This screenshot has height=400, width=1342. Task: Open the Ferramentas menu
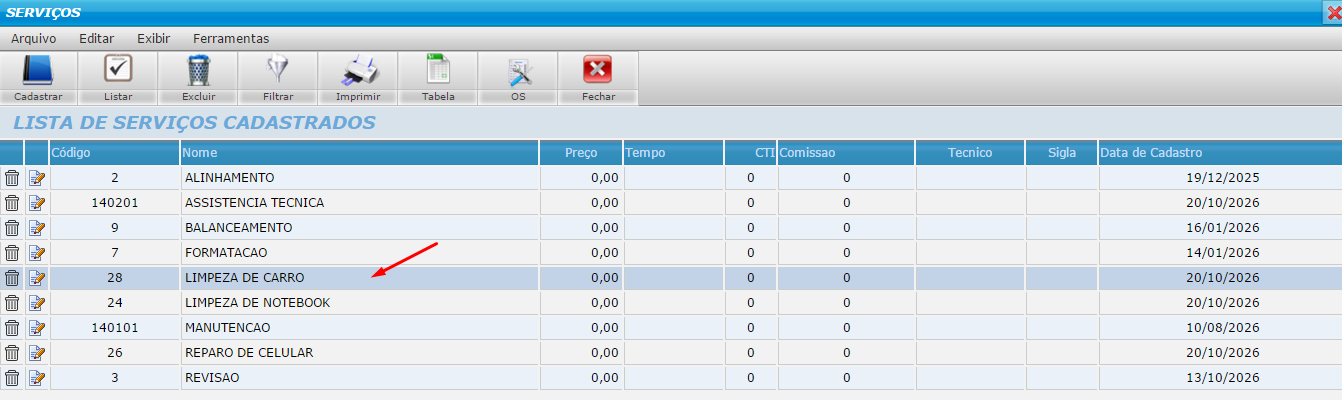231,38
